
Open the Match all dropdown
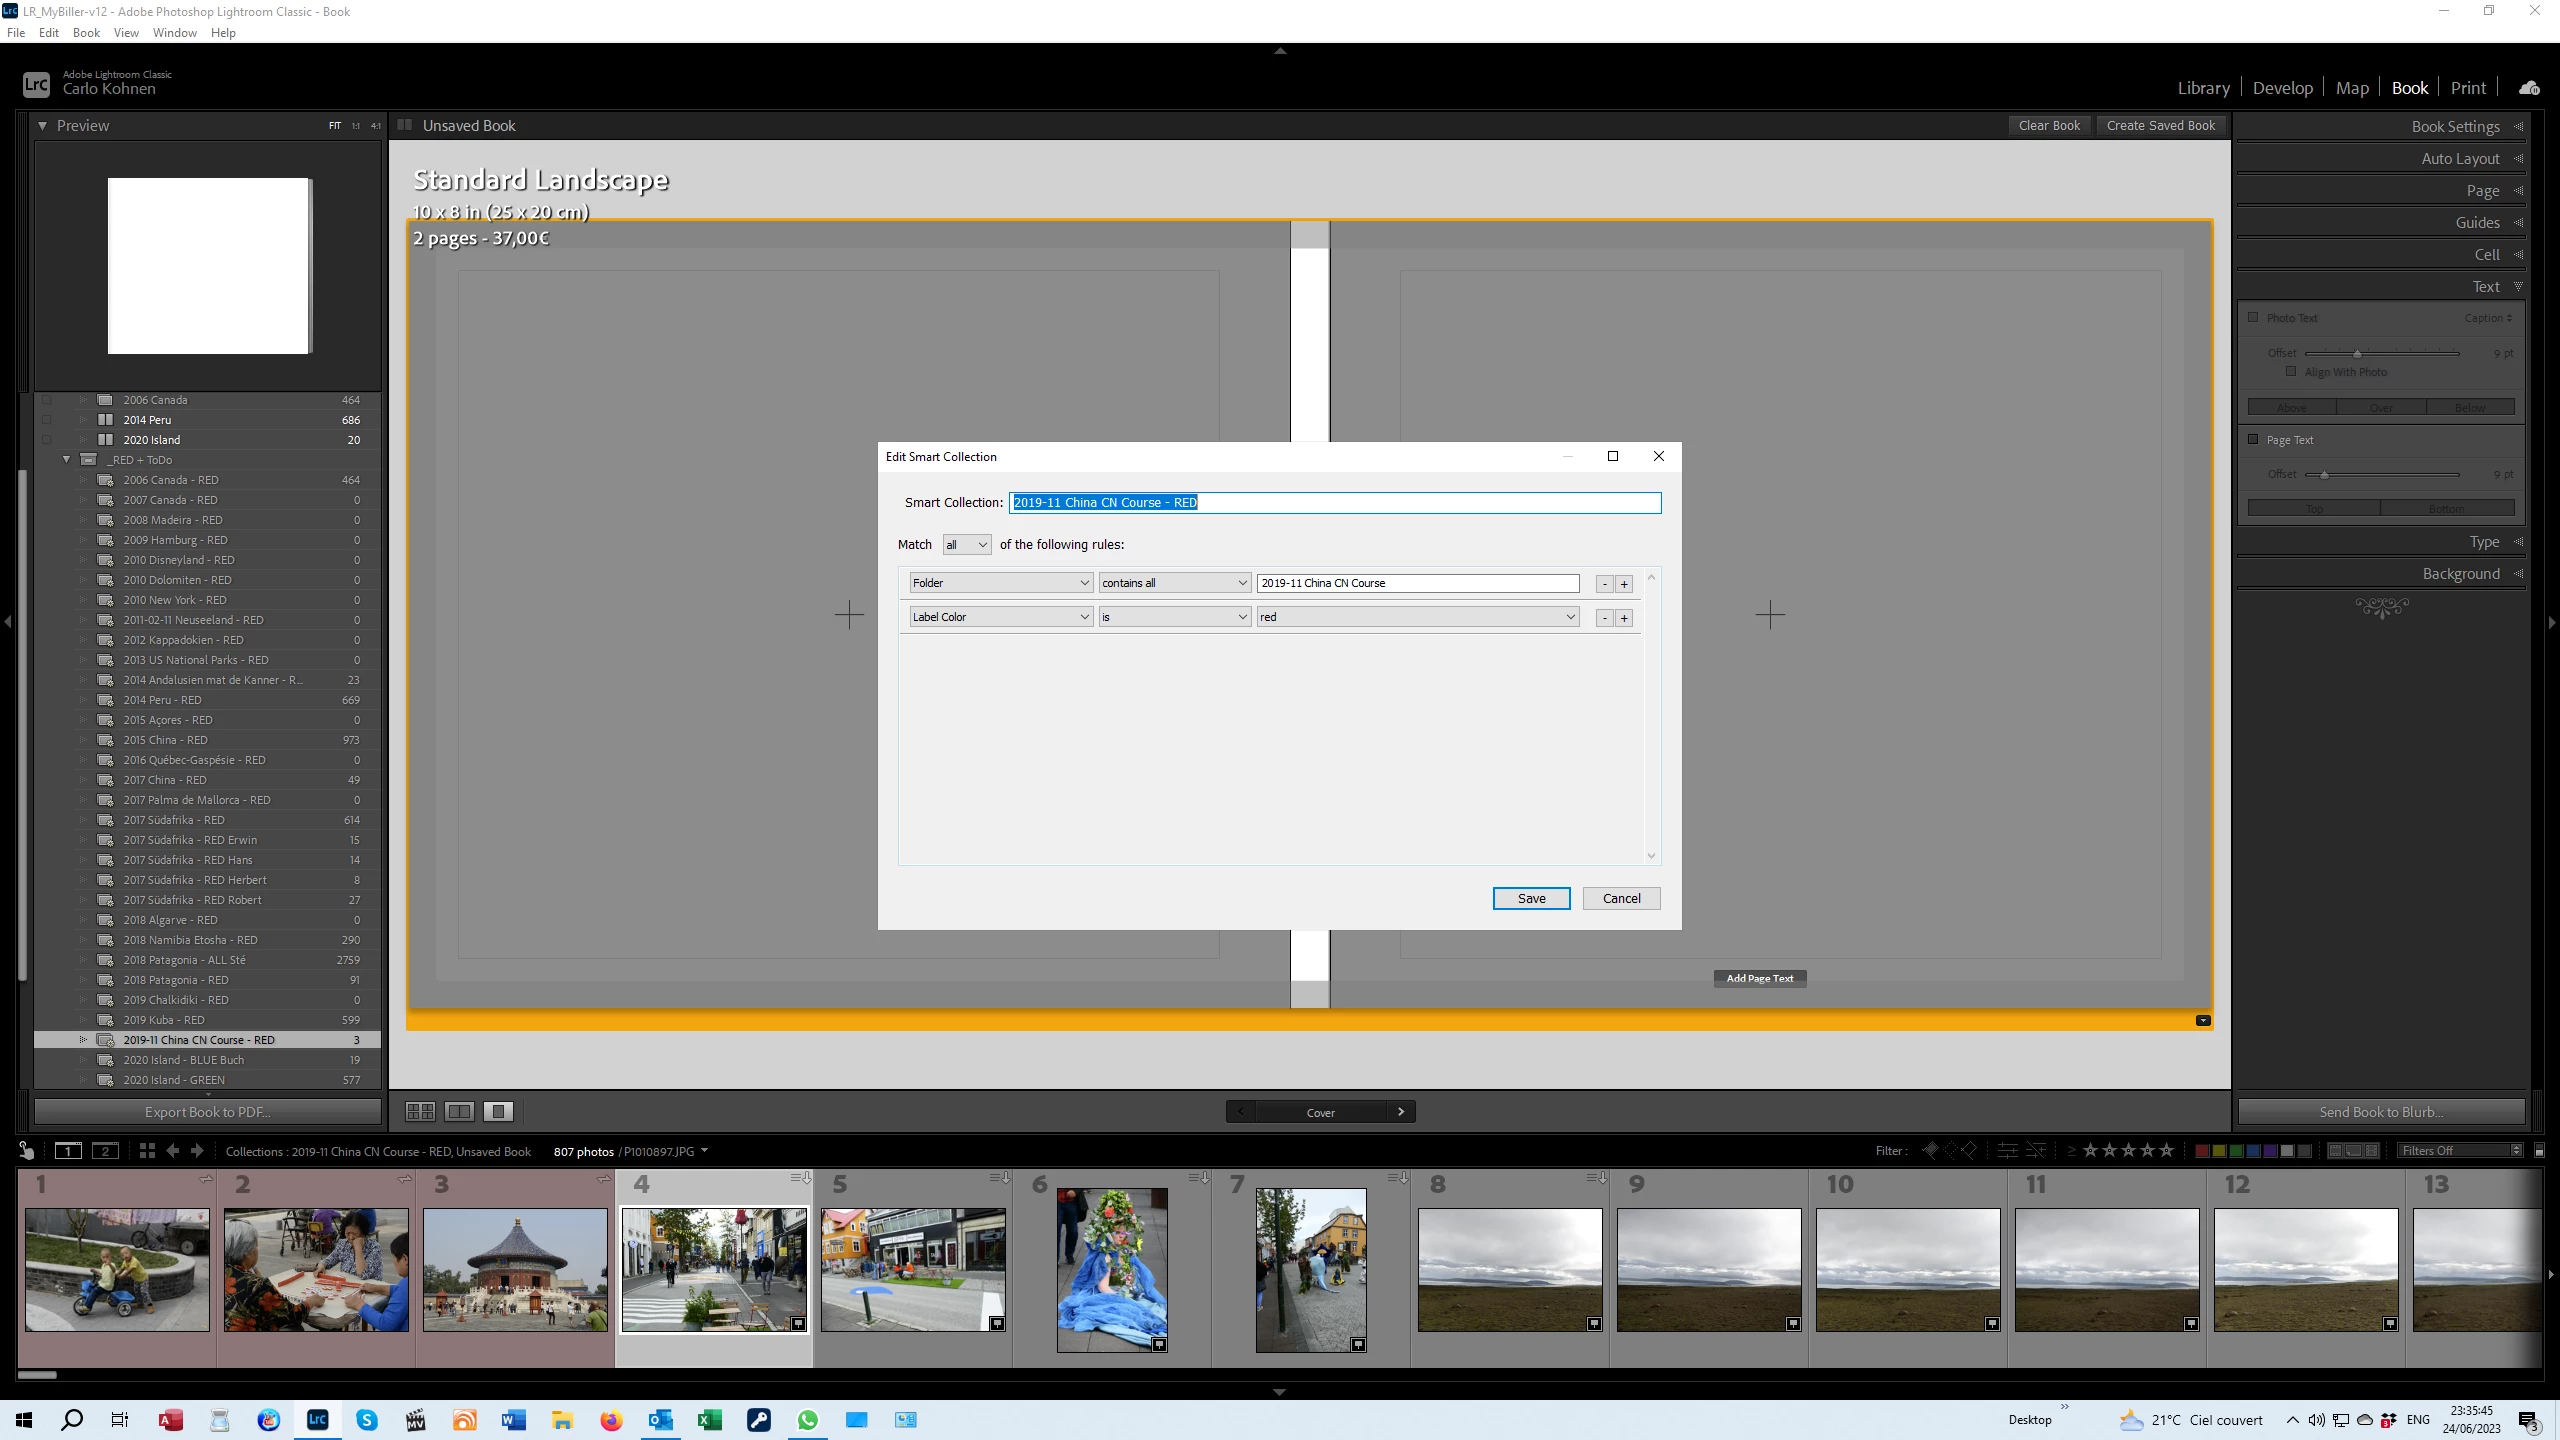(966, 545)
